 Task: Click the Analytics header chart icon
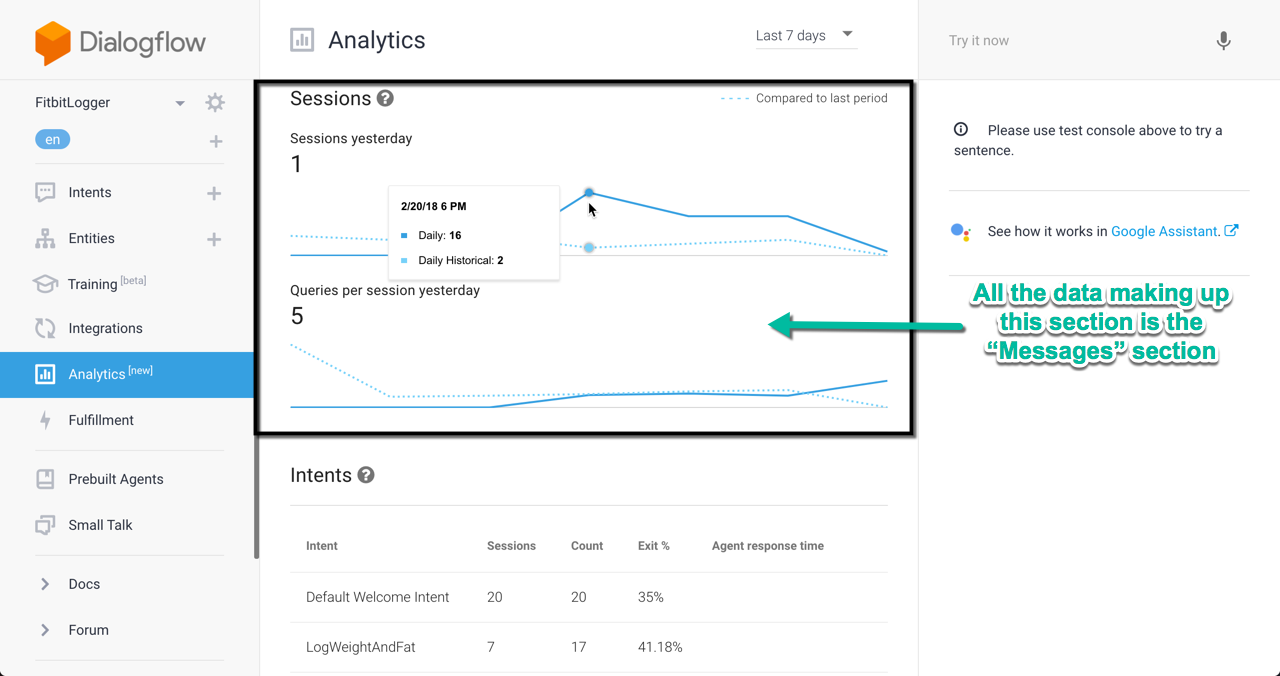[x=302, y=40]
